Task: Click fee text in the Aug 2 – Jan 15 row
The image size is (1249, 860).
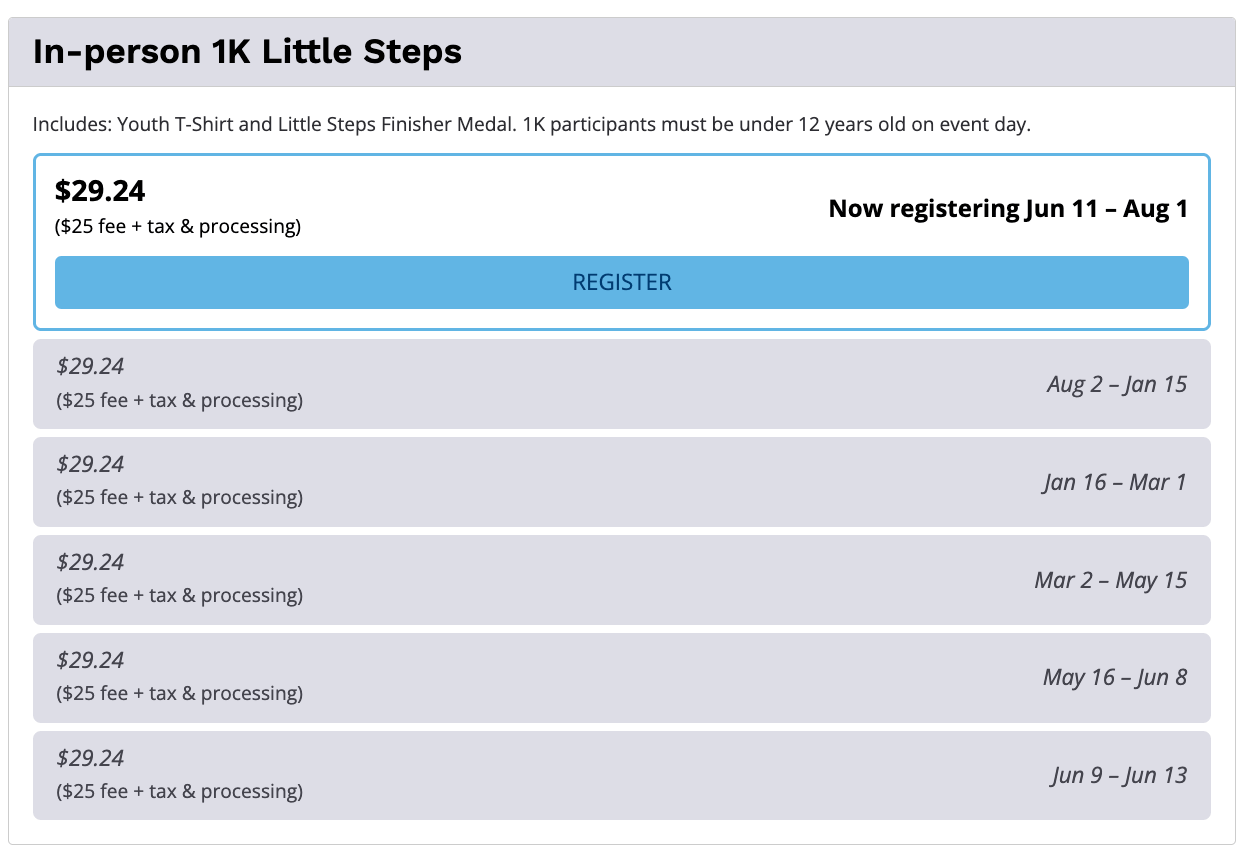Action: click(x=179, y=401)
